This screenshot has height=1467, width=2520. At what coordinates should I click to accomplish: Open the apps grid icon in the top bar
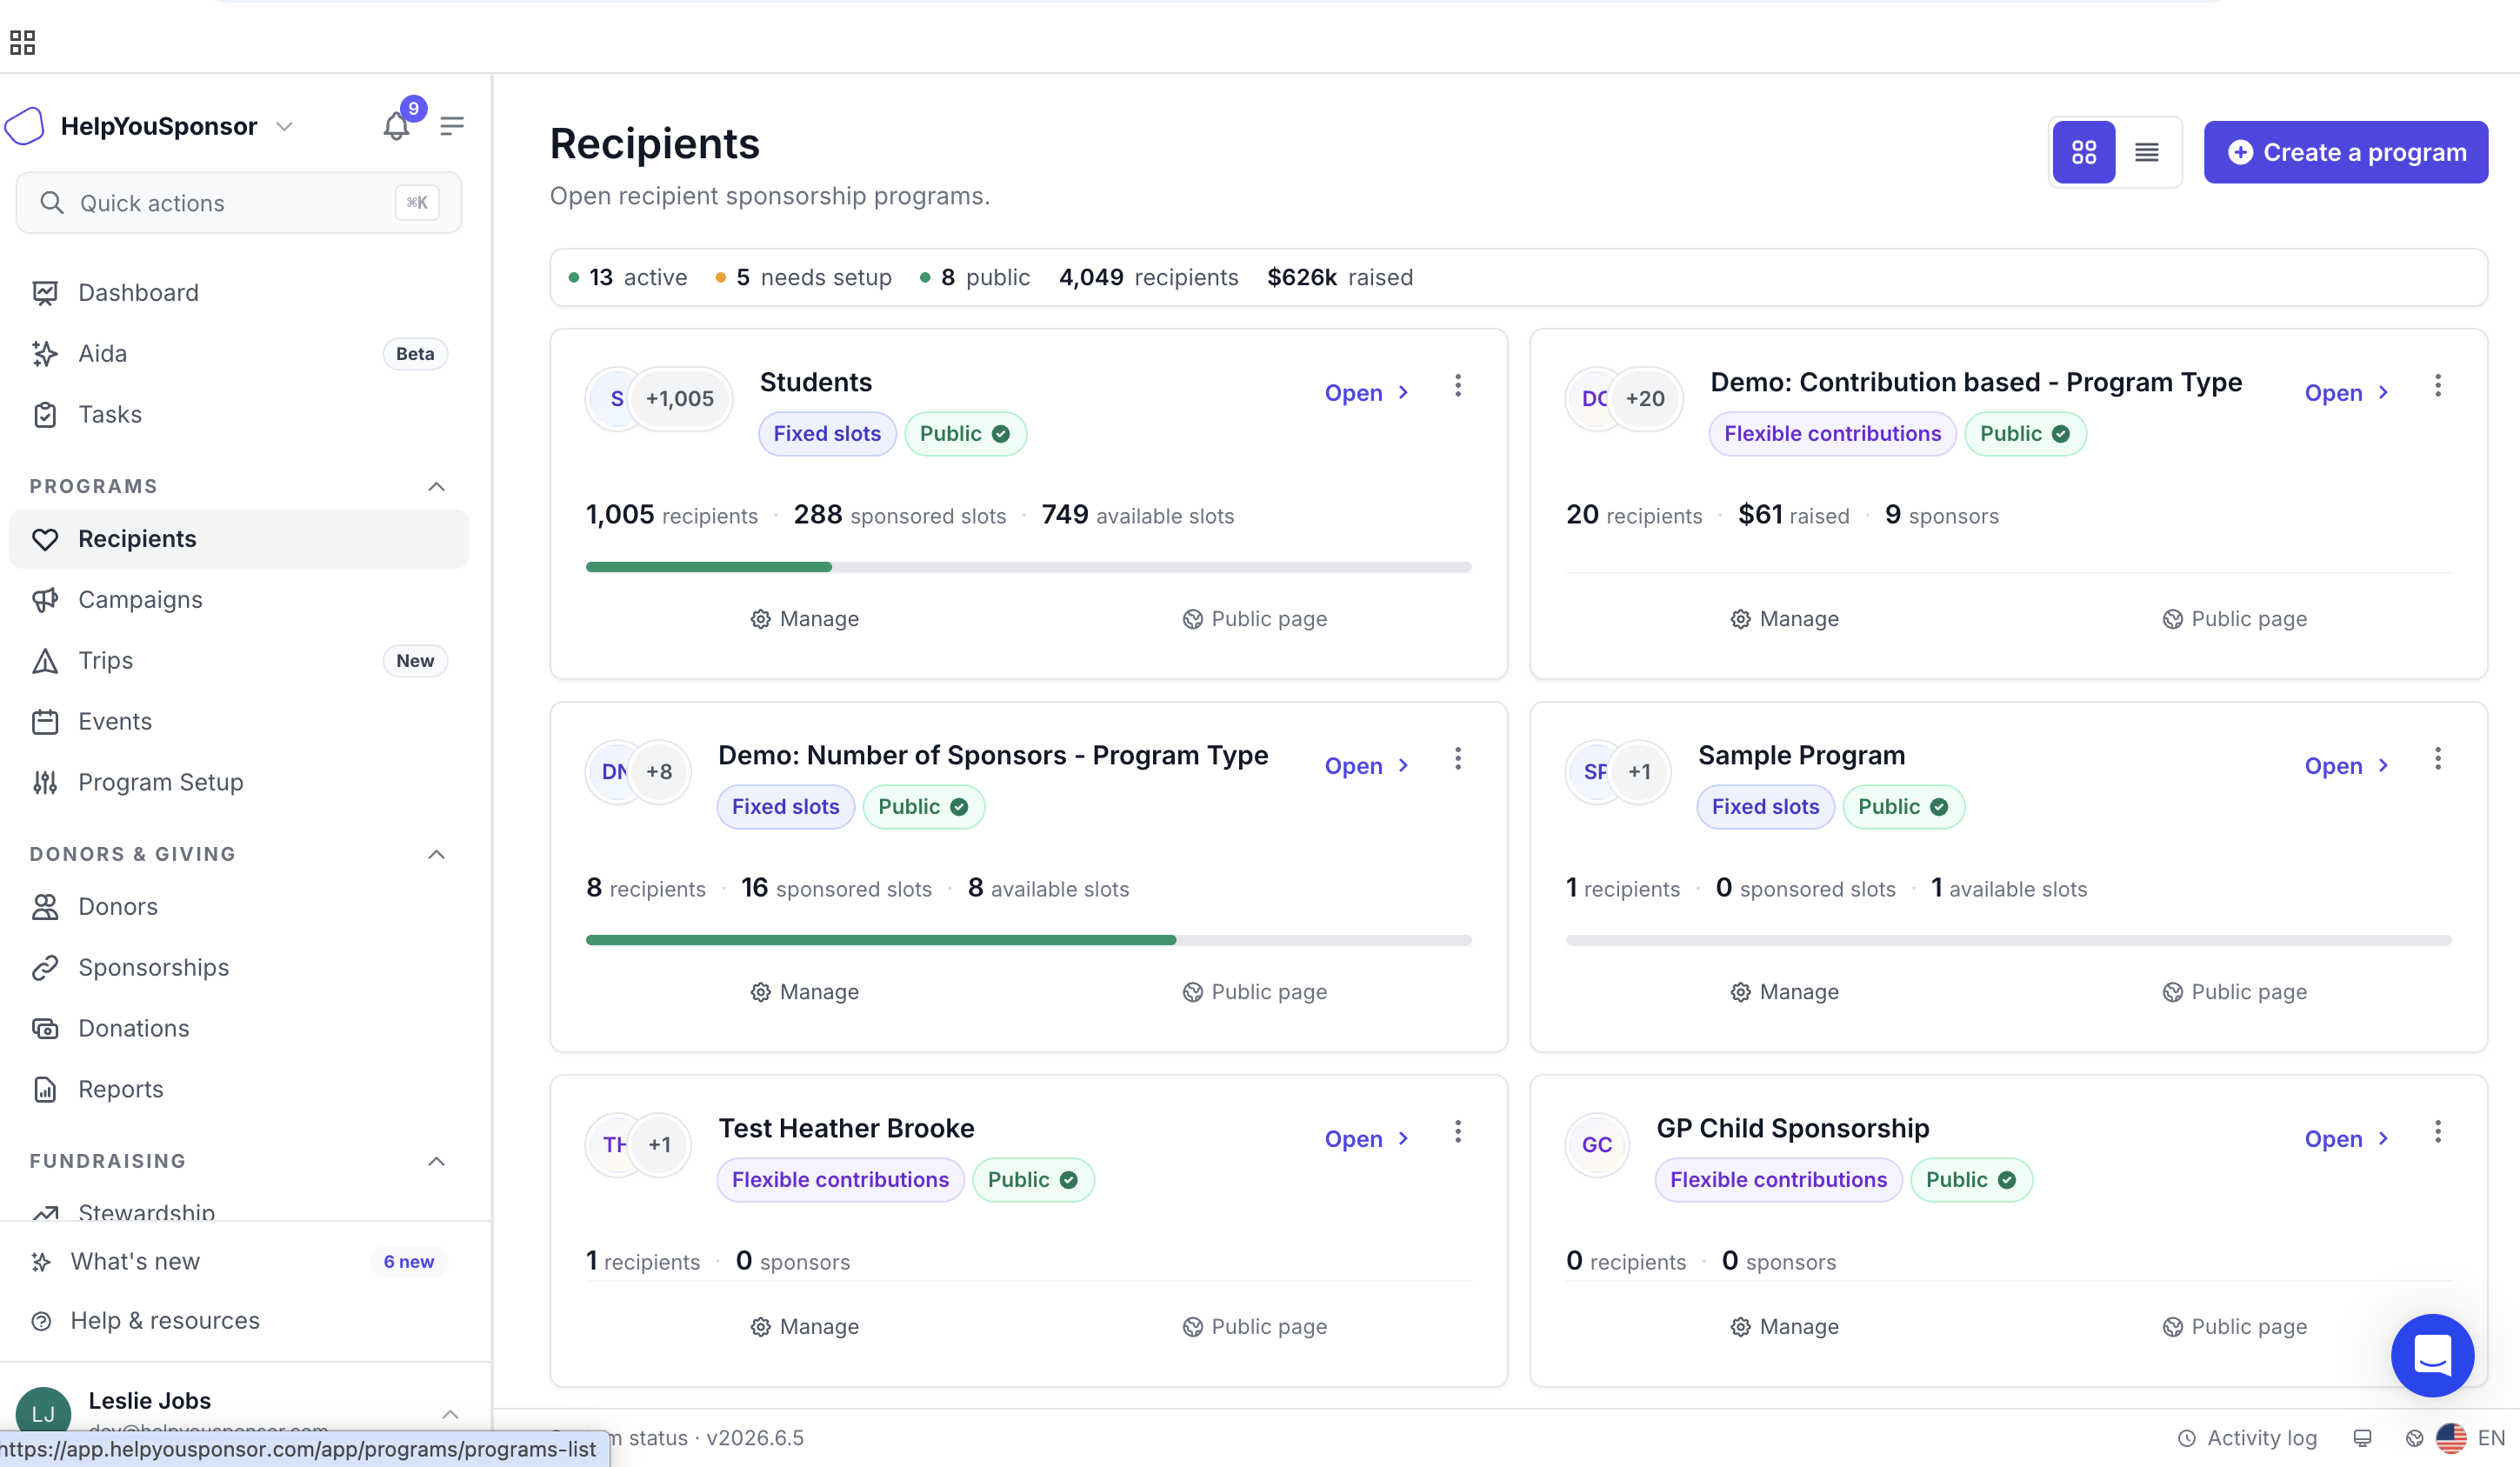[22, 42]
